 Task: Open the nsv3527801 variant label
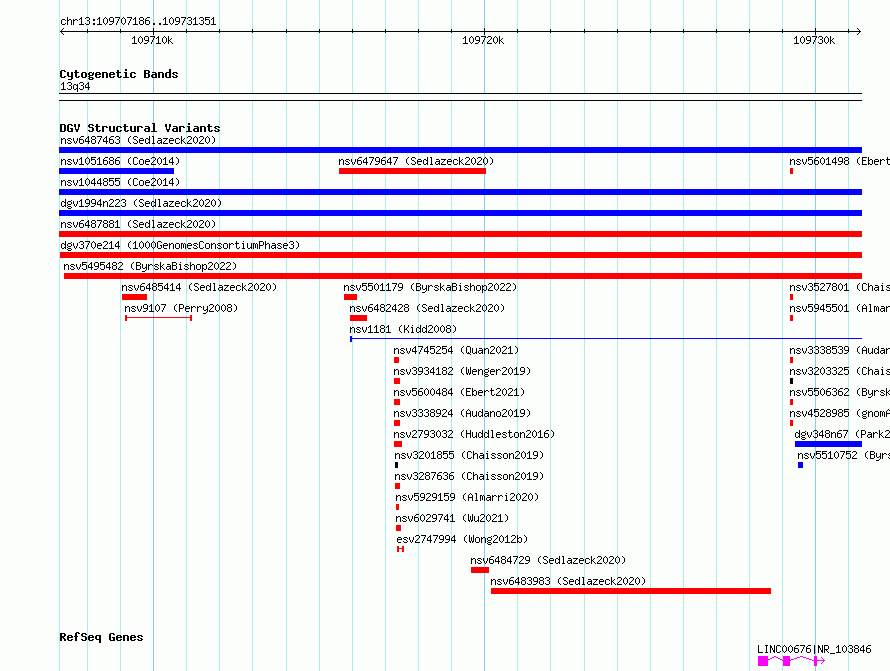[839, 287]
